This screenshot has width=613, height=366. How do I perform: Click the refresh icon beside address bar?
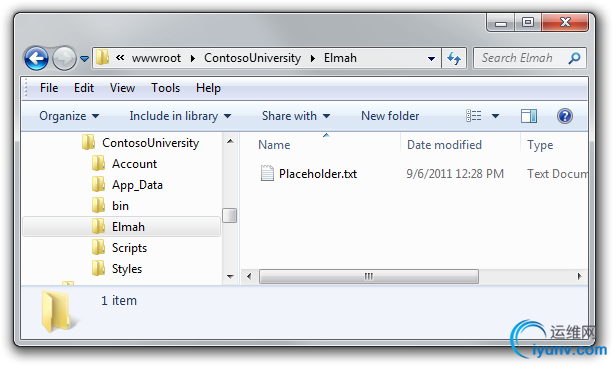coord(454,58)
